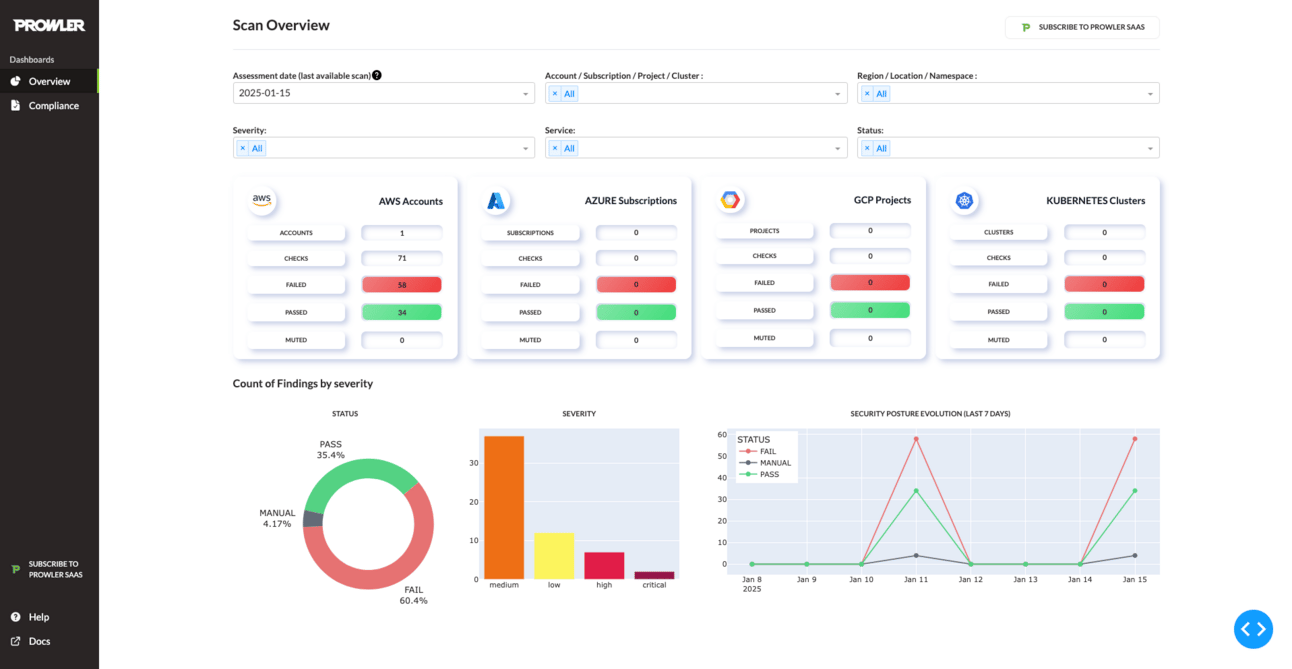Remove All tag in Region filter

click(867, 93)
